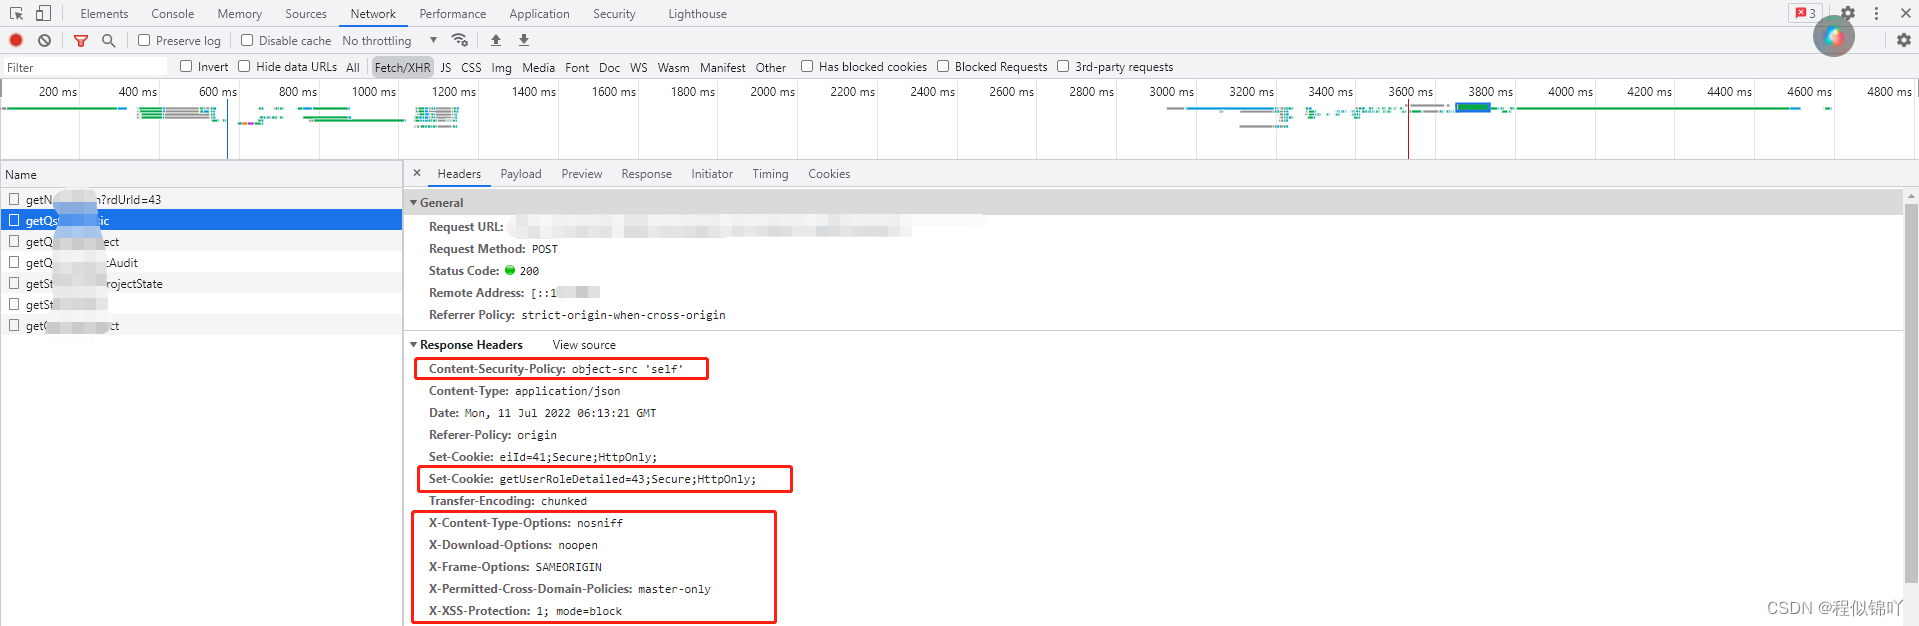Check 3rd-party requests checkbox
This screenshot has height=626, width=1919.
(1063, 66)
